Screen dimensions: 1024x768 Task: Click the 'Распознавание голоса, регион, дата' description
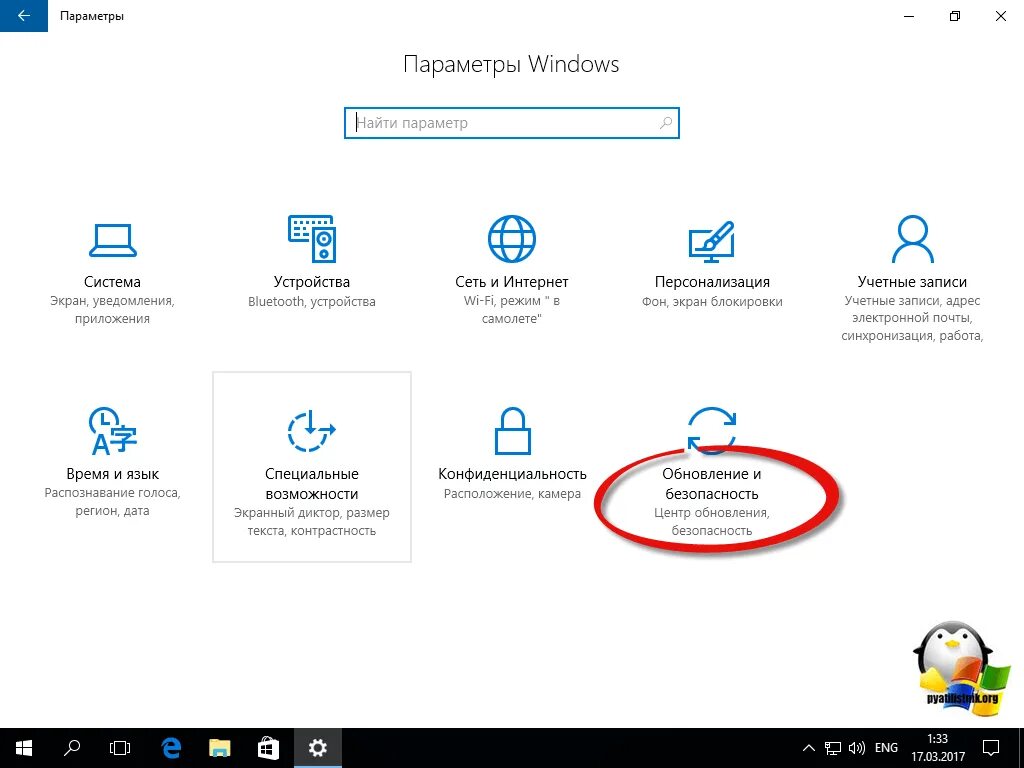[x=112, y=502]
